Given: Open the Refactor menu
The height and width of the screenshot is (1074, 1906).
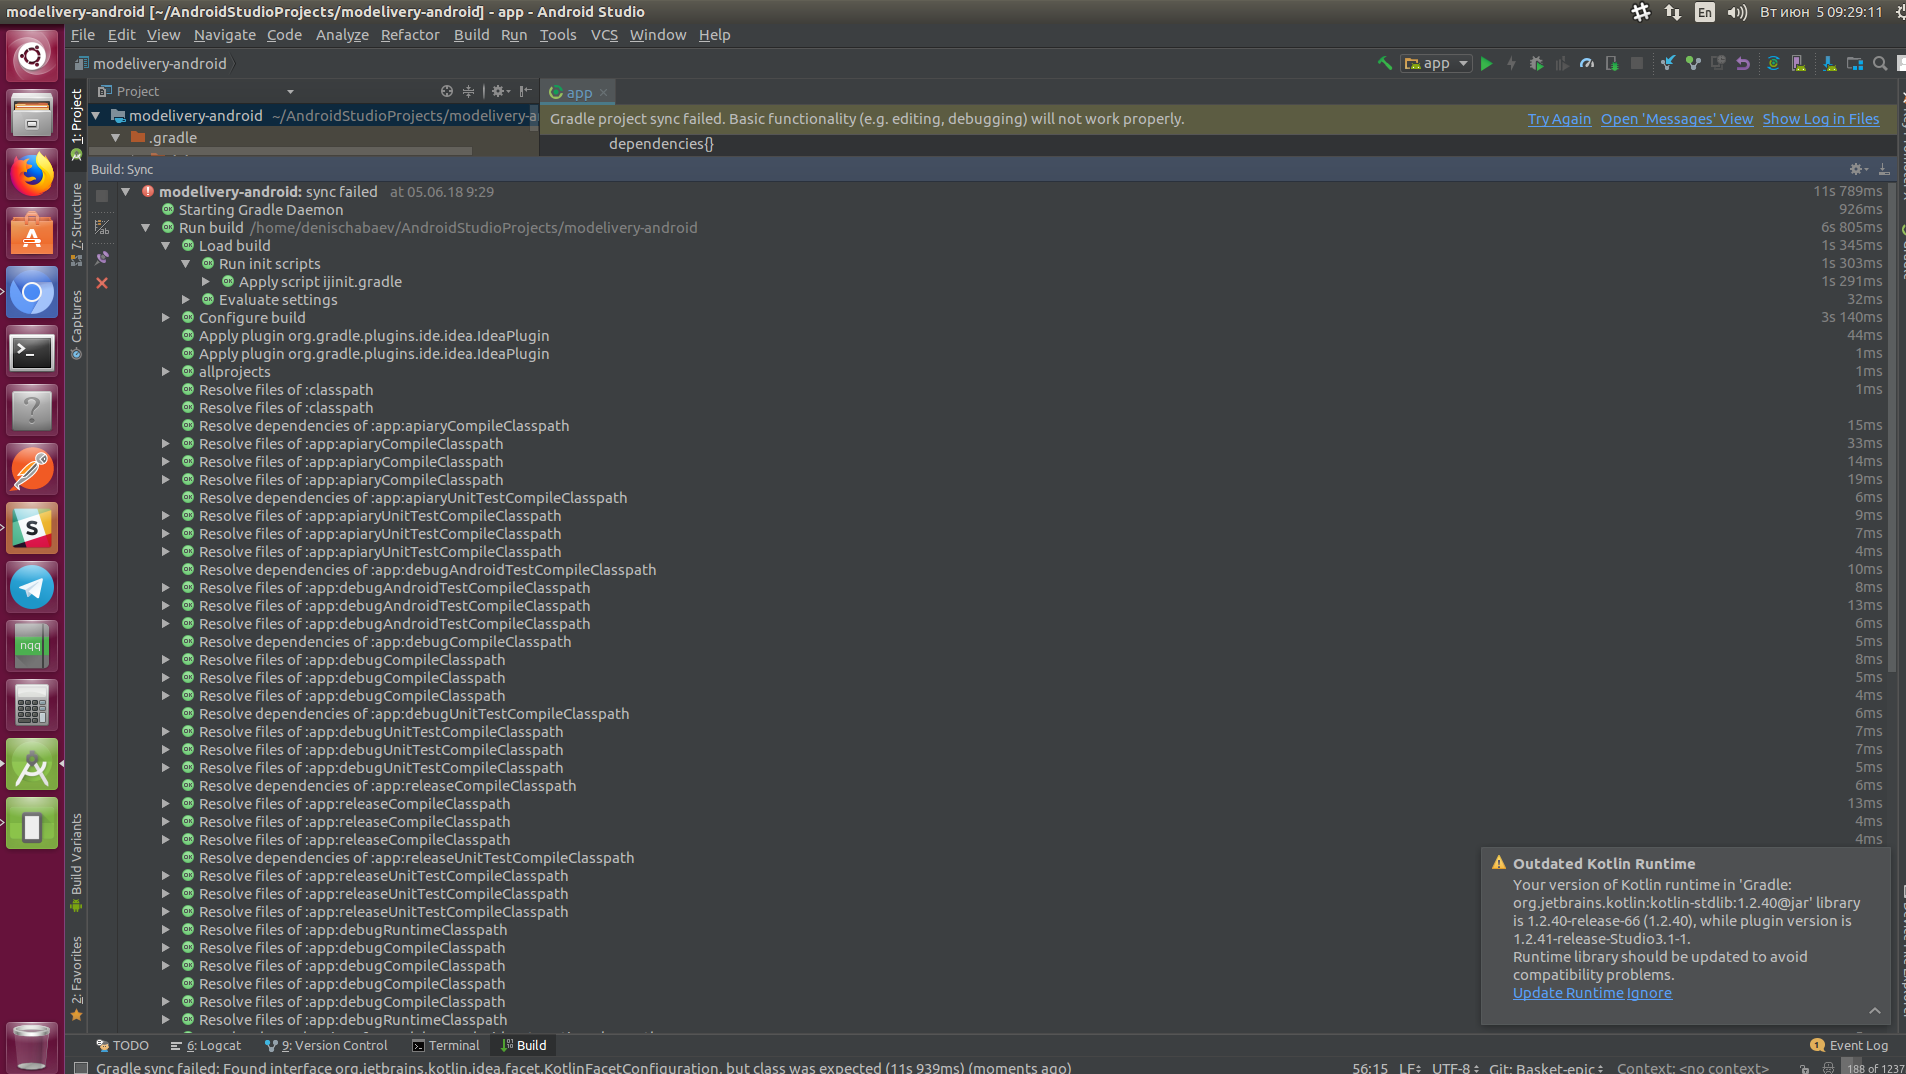Looking at the screenshot, I should (x=410, y=34).
